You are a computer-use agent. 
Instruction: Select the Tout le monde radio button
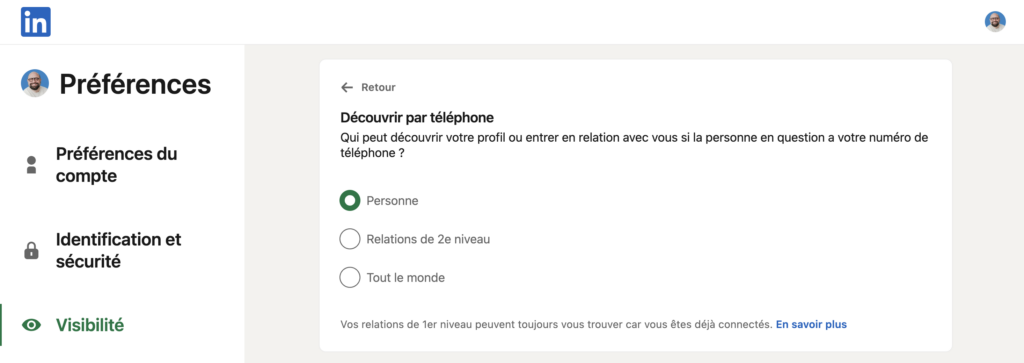click(350, 277)
